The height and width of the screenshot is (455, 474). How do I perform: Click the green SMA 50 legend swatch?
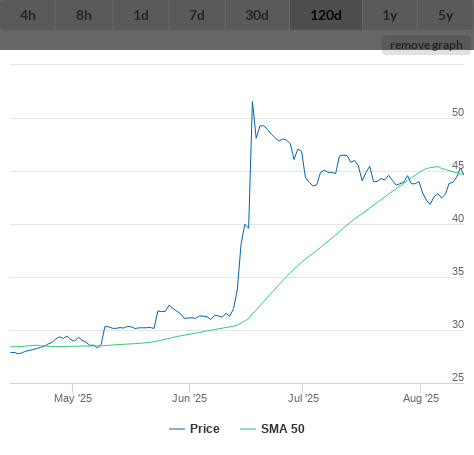pyautogui.click(x=248, y=429)
